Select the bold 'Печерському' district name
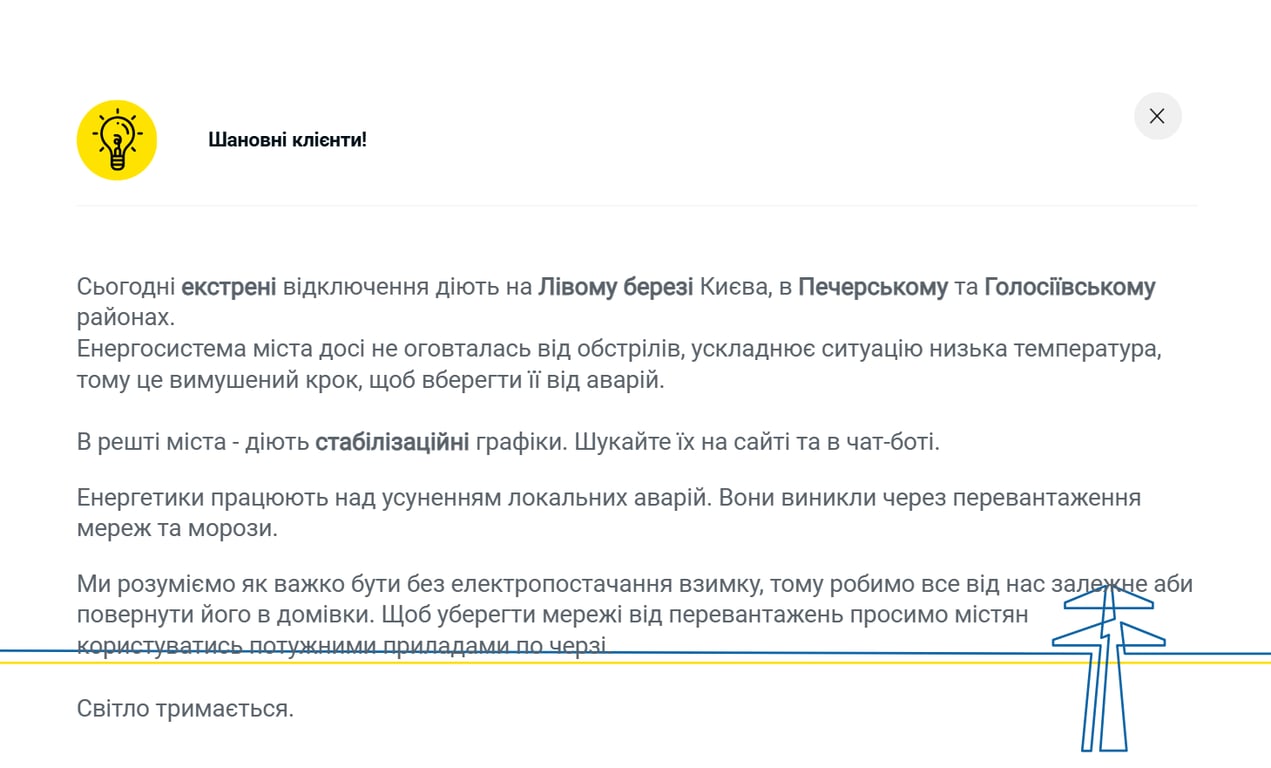The image size is (1271, 768). 873,287
